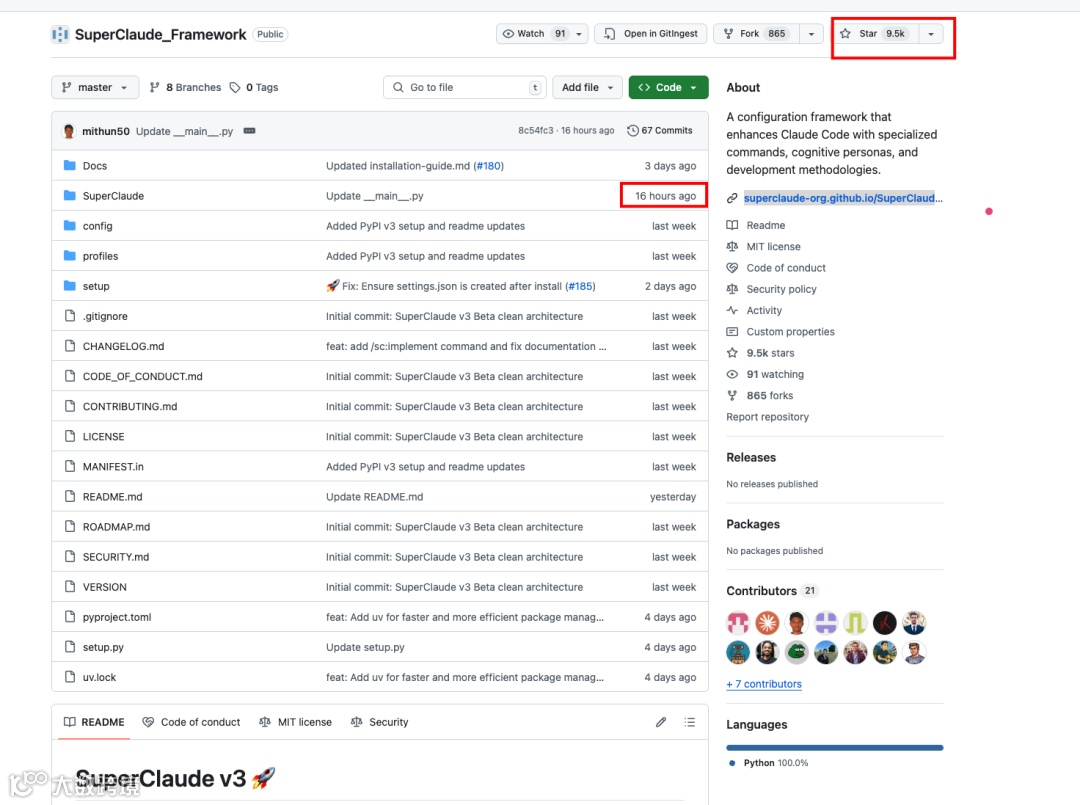The image size is (1080, 805).
Task: View the 9.5k stars list
Action: 770,353
